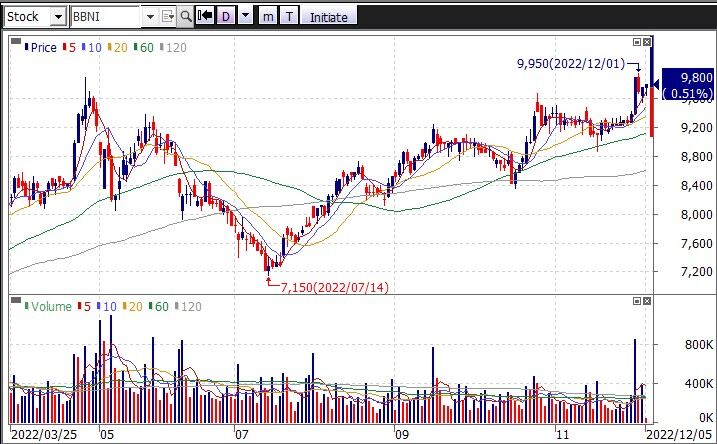Screen dimensions: 717x444
Task: Switch to the minute 'm' chart period
Action: [x=267, y=16]
